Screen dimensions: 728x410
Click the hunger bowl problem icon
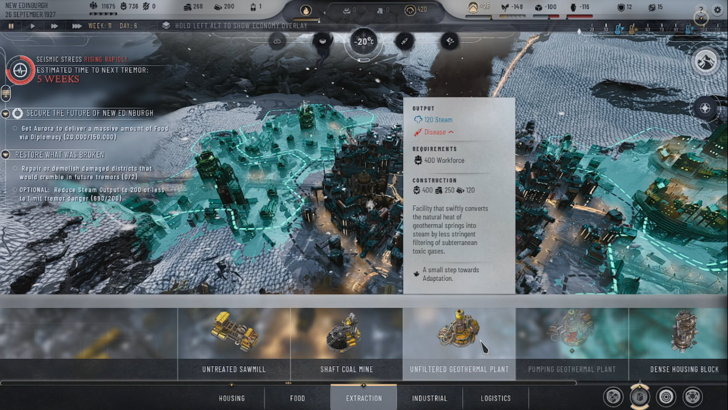coord(322,41)
